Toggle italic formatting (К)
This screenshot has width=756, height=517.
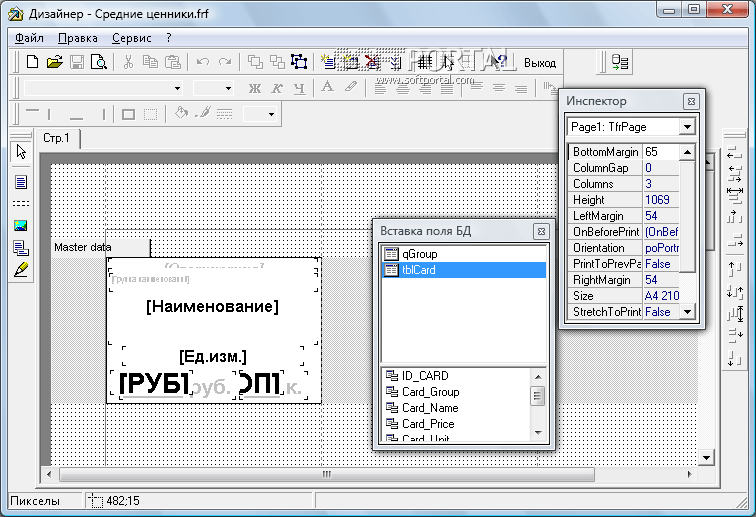[x=277, y=88]
